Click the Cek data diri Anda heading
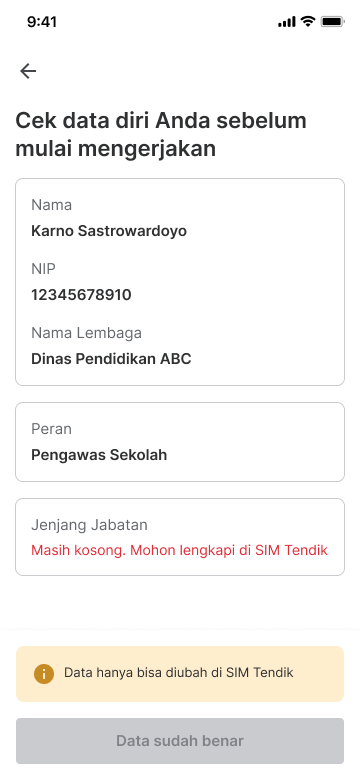 (x=161, y=135)
